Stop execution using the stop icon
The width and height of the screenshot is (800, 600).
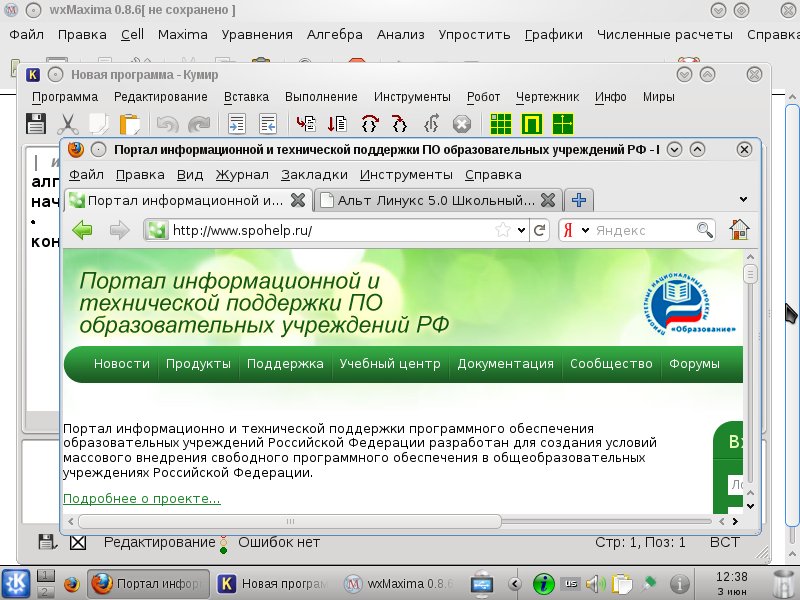pyautogui.click(x=460, y=123)
